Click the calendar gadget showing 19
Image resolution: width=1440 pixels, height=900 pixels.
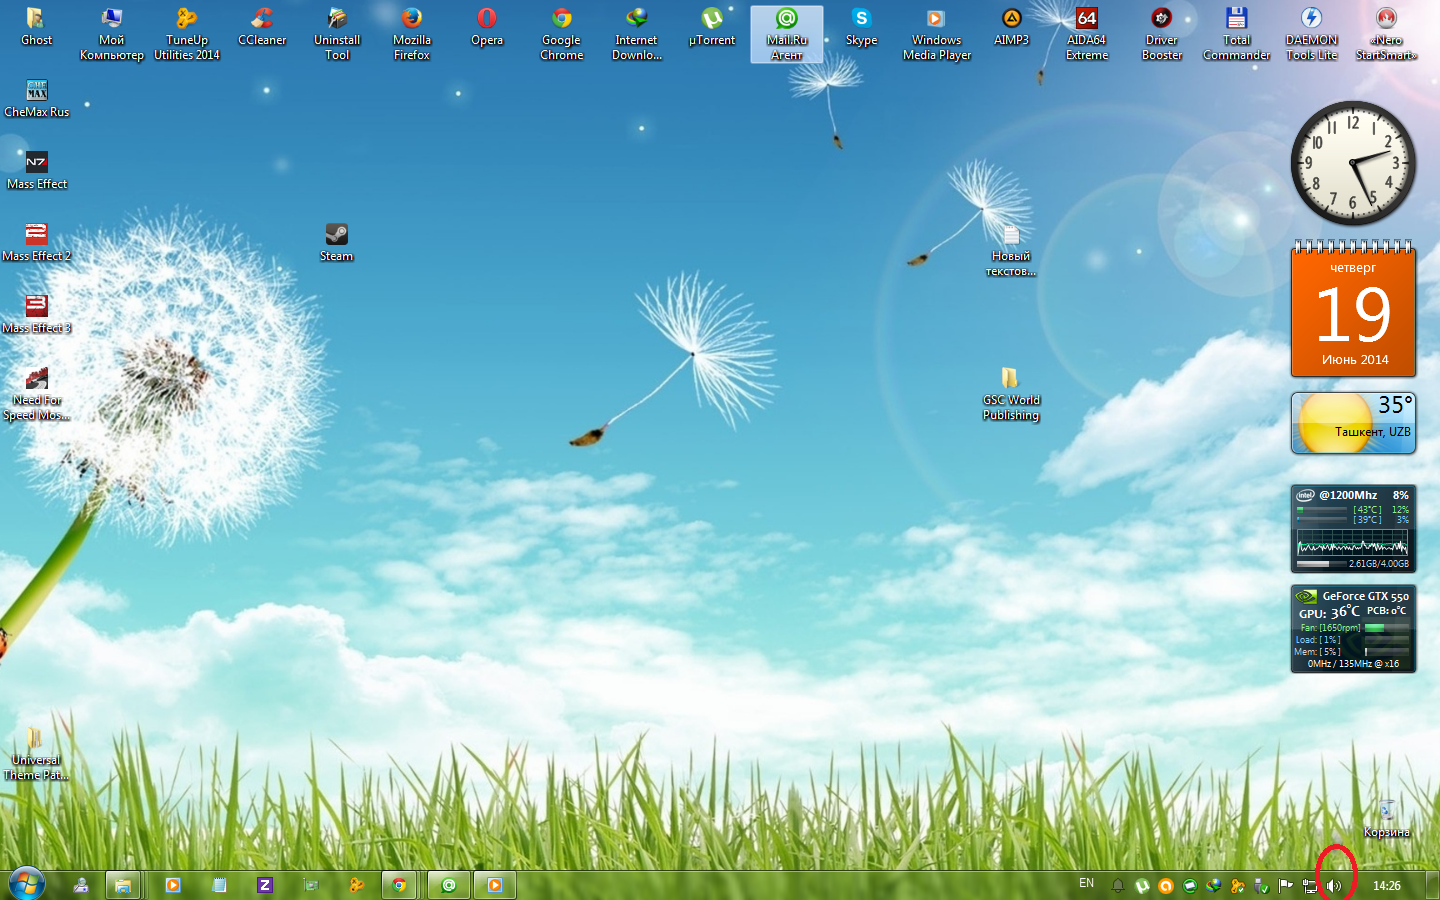point(1353,309)
